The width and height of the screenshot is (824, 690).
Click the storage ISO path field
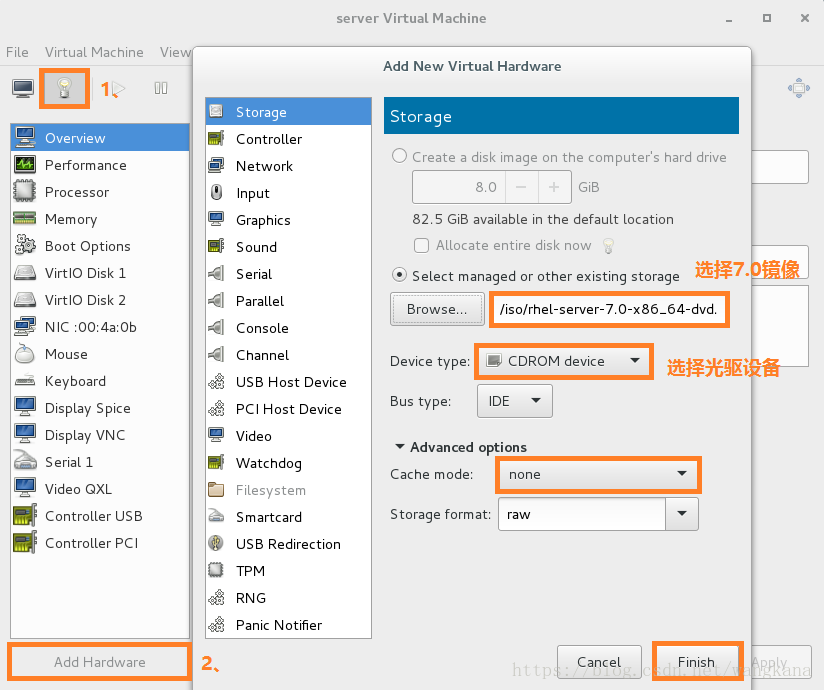pos(610,310)
